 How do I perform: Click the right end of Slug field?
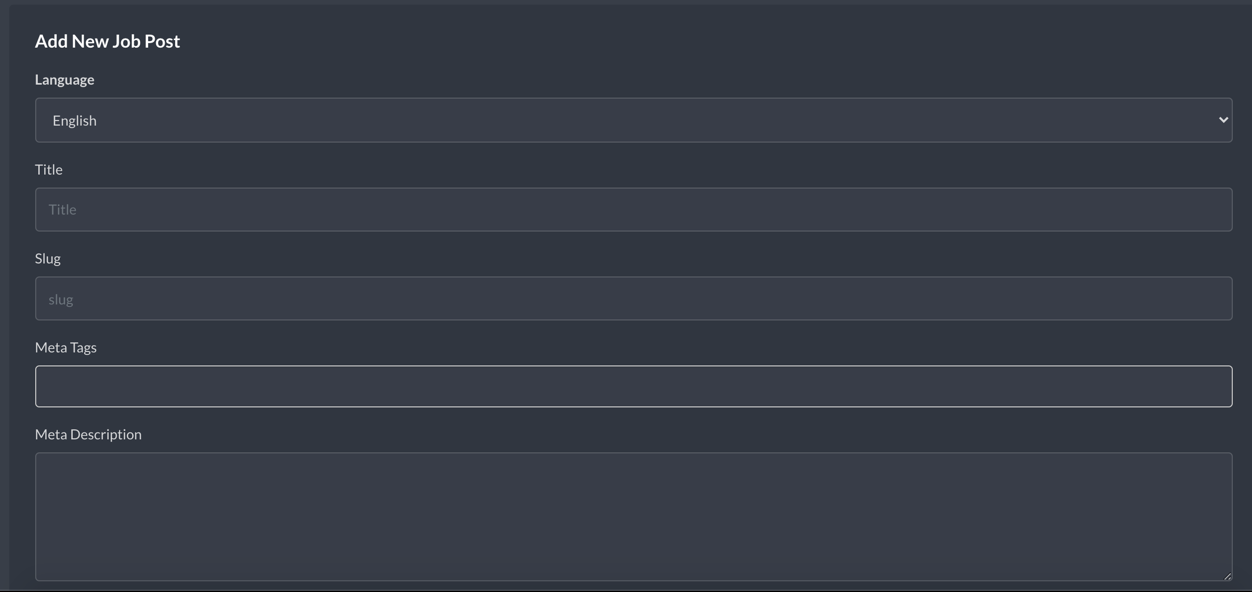tap(1215, 298)
